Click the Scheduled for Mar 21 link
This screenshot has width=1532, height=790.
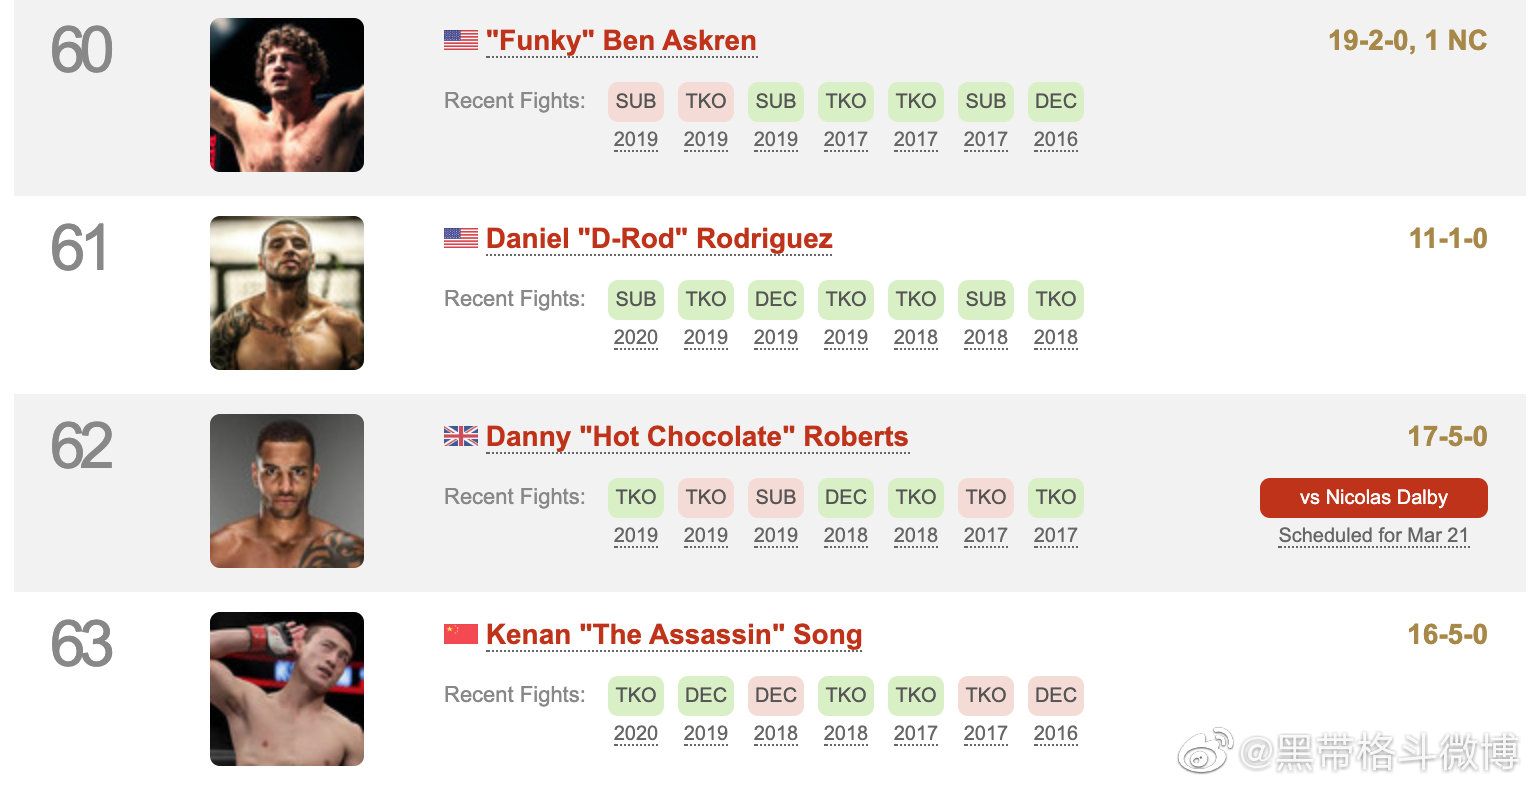(x=1374, y=535)
